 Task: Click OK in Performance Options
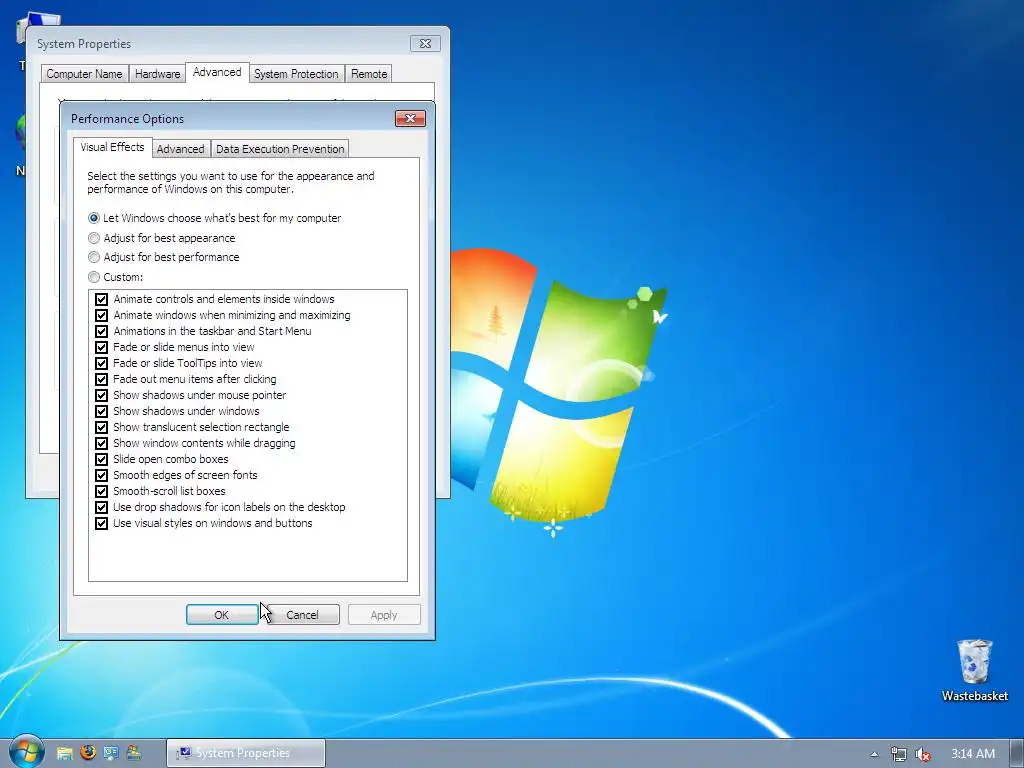coord(221,615)
